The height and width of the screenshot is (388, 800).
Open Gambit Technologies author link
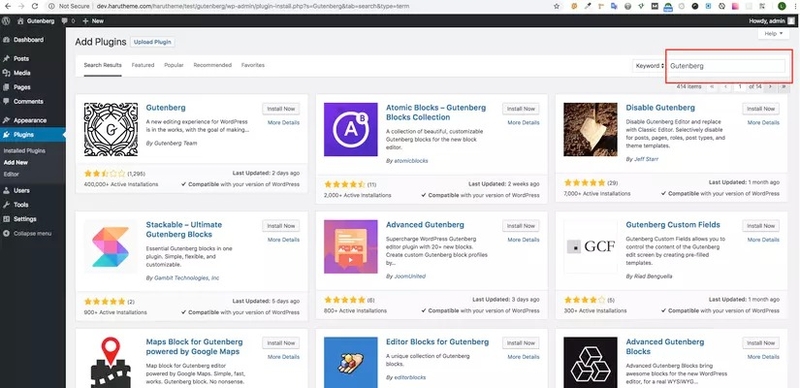tap(186, 278)
